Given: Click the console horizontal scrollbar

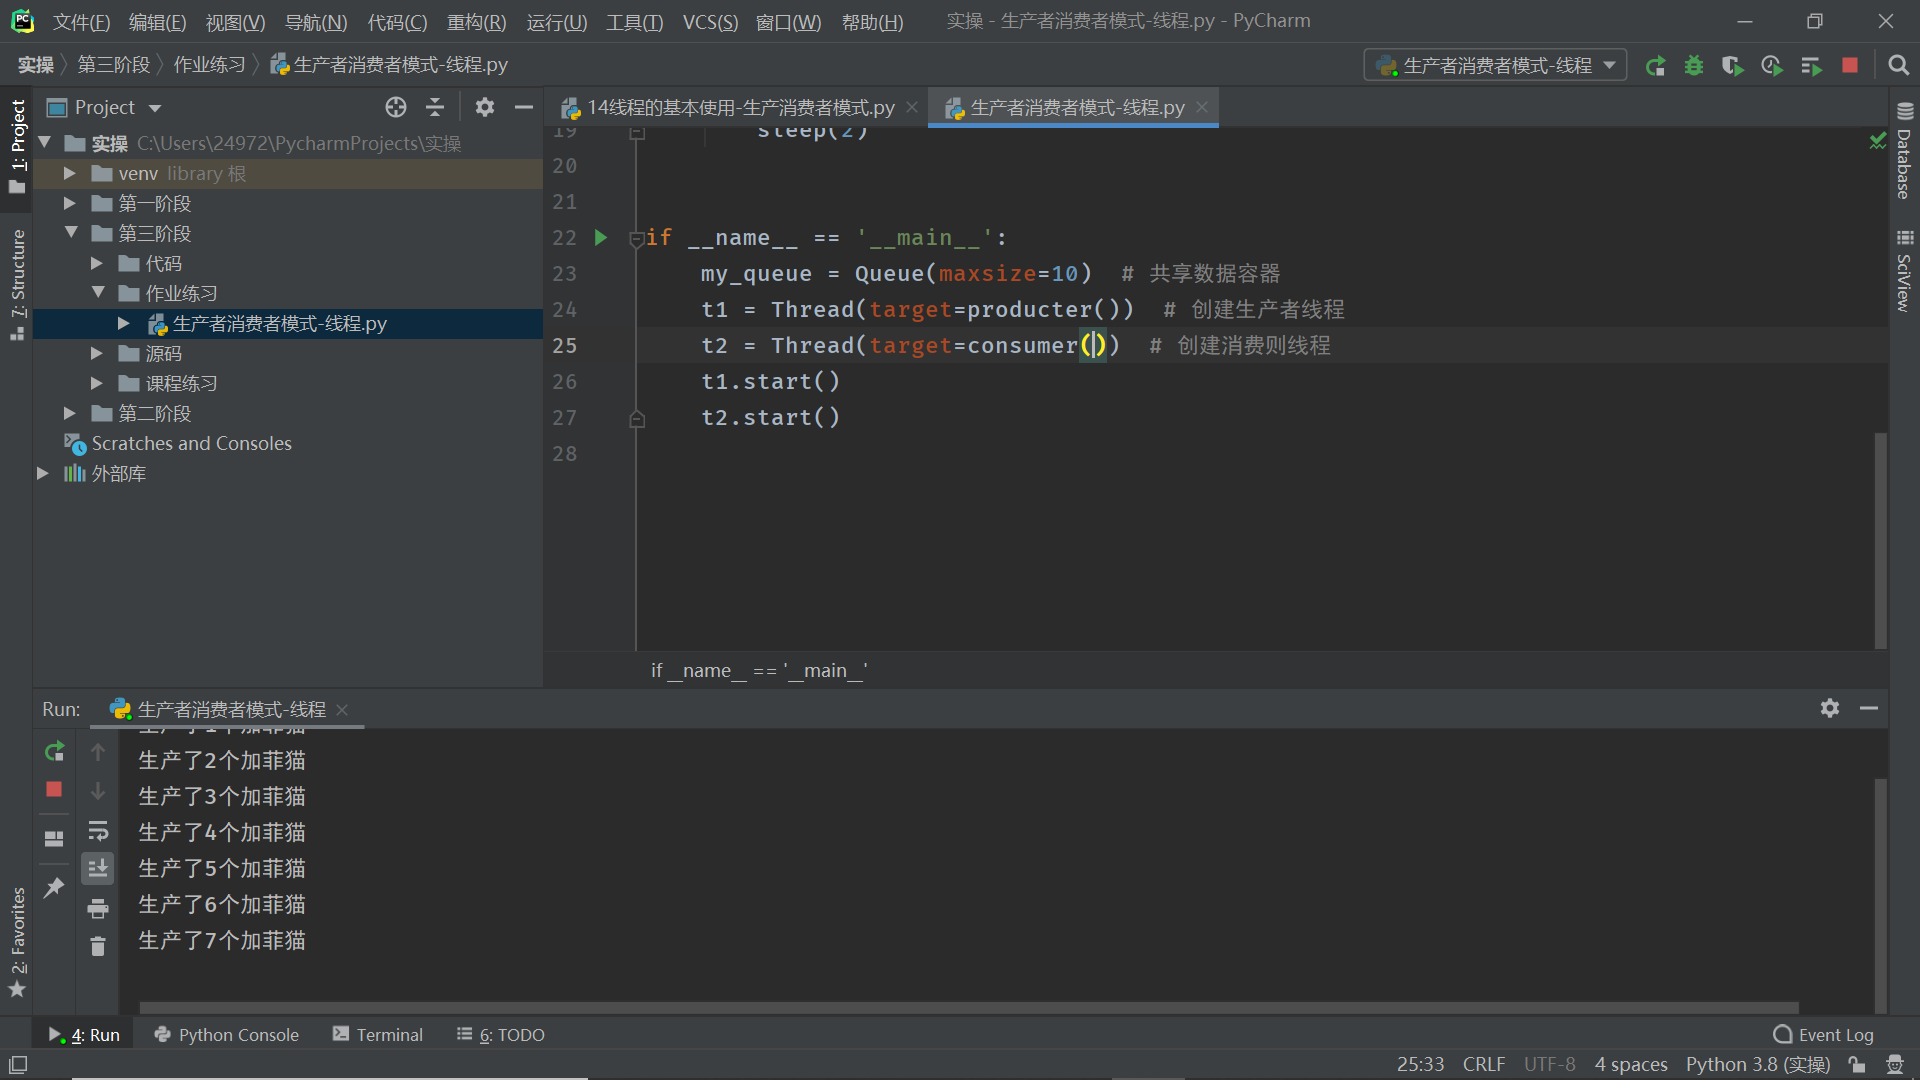Looking at the screenshot, I should click(x=969, y=1007).
